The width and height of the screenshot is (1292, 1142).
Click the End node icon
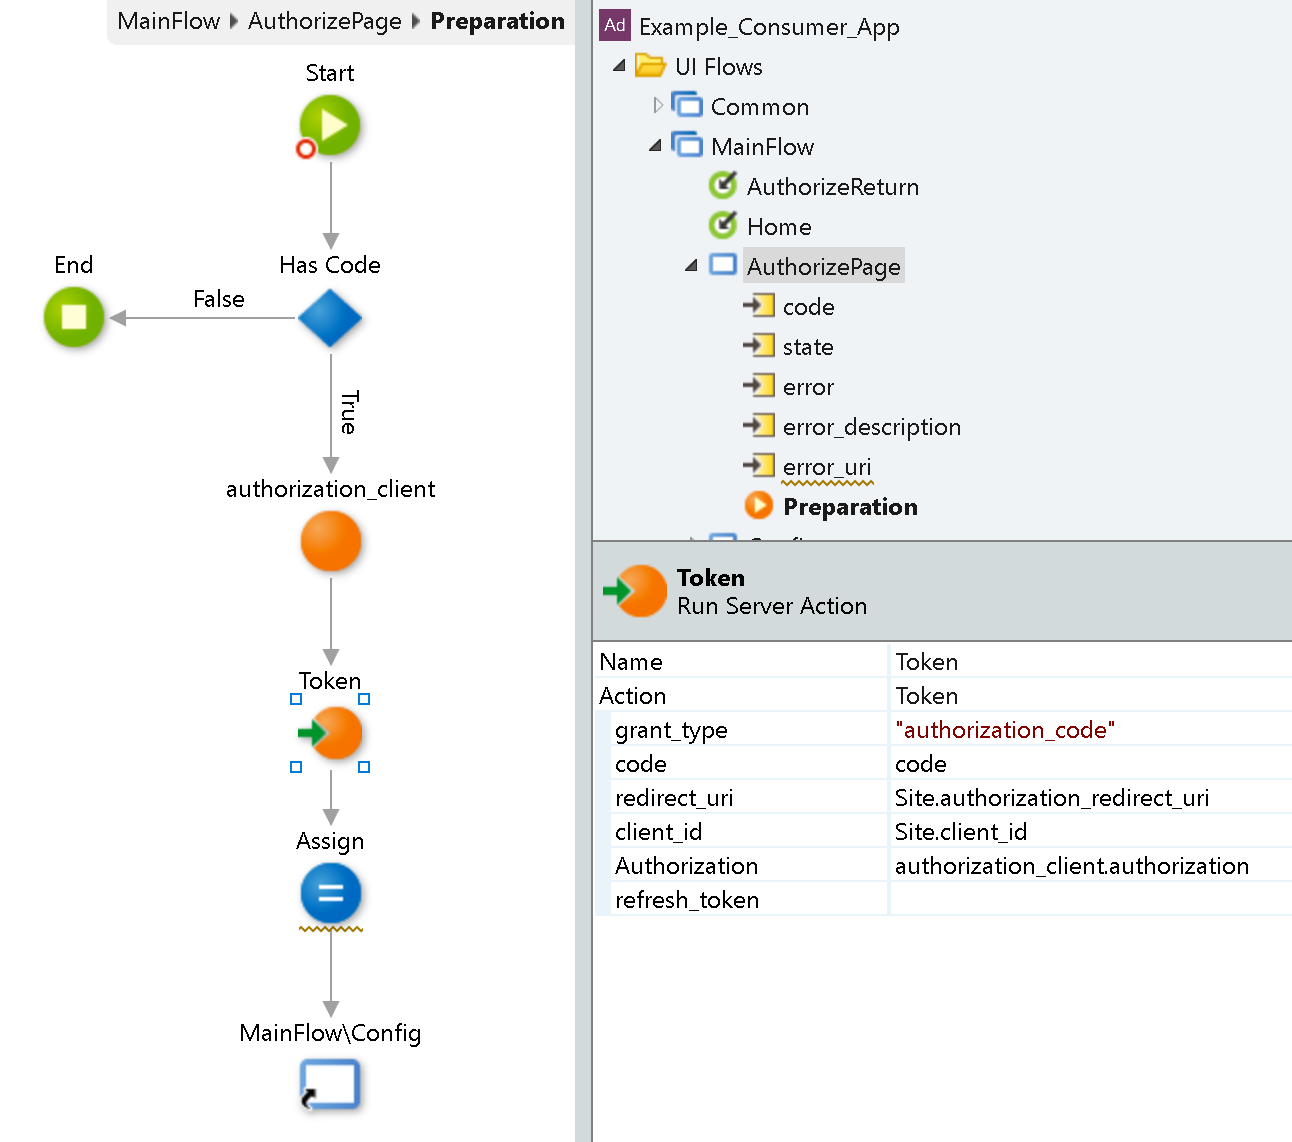pos(73,318)
